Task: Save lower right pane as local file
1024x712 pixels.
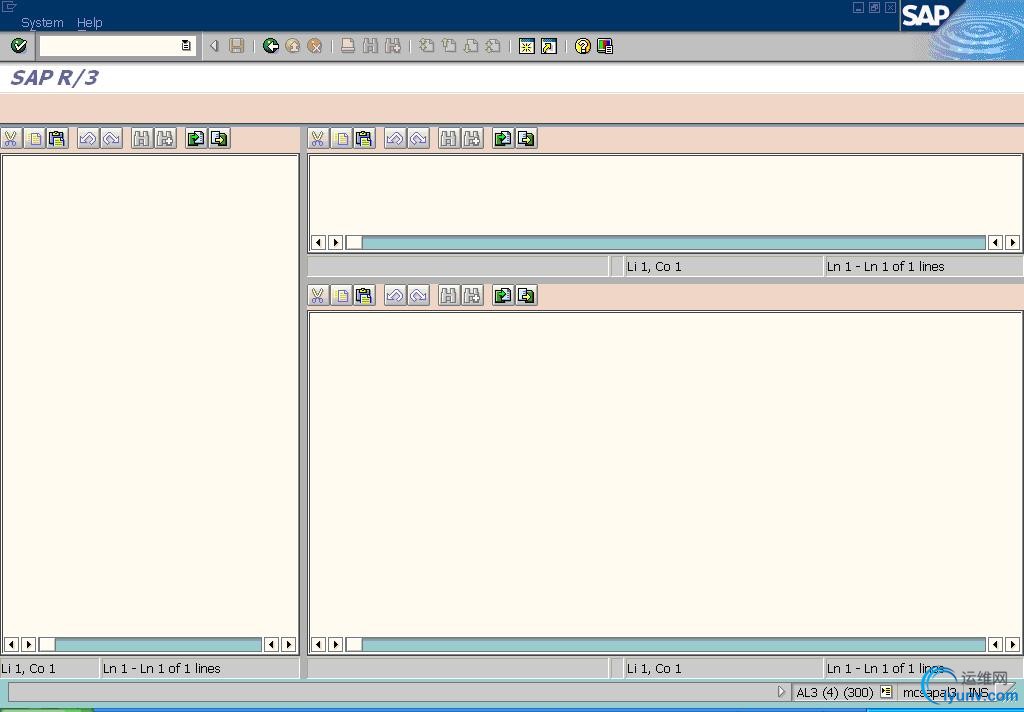Action: [x=526, y=296]
